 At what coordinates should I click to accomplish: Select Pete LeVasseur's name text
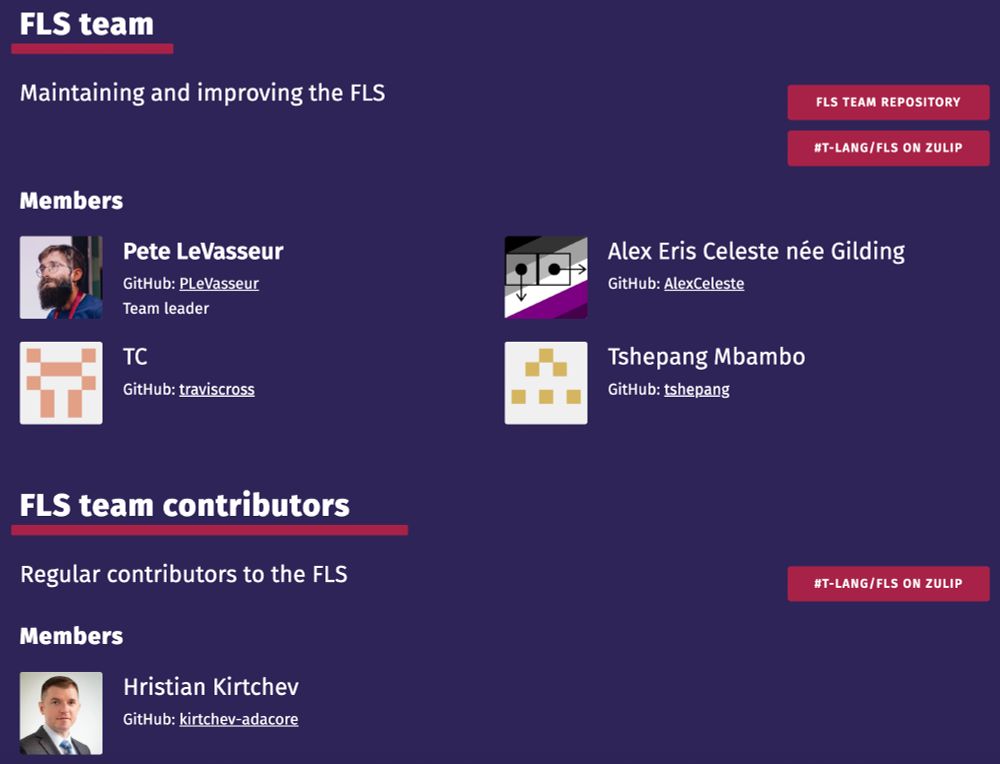pyautogui.click(x=201, y=251)
